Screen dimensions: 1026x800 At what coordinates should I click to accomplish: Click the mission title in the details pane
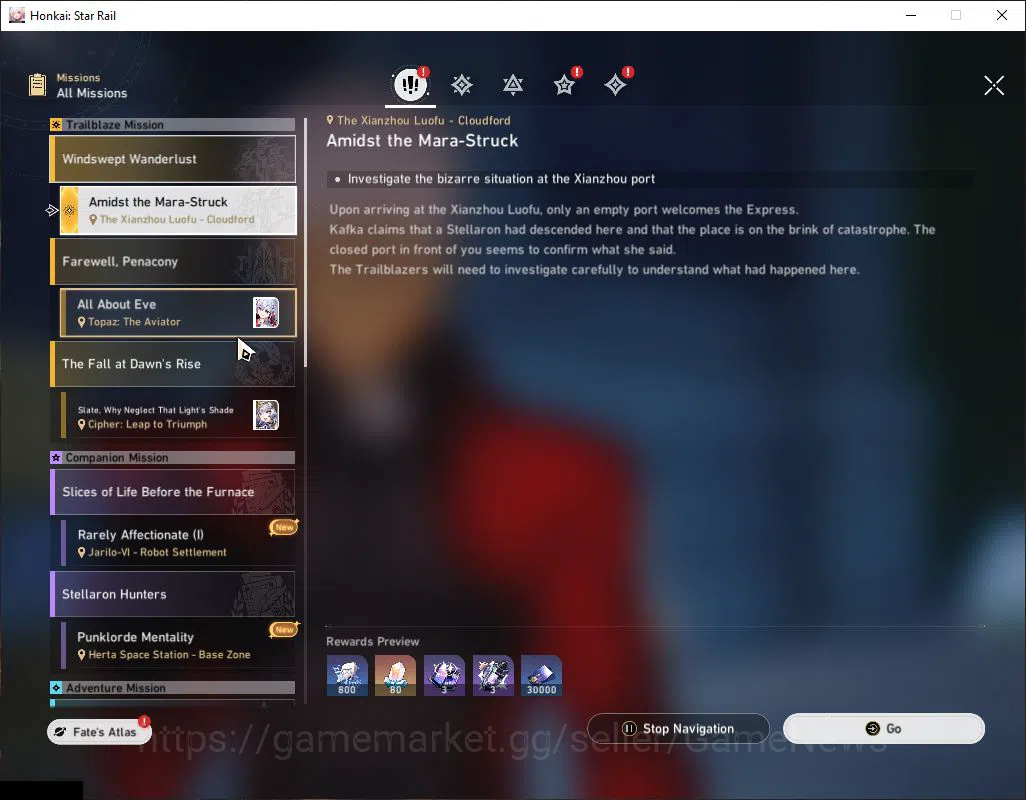pyautogui.click(x=422, y=141)
